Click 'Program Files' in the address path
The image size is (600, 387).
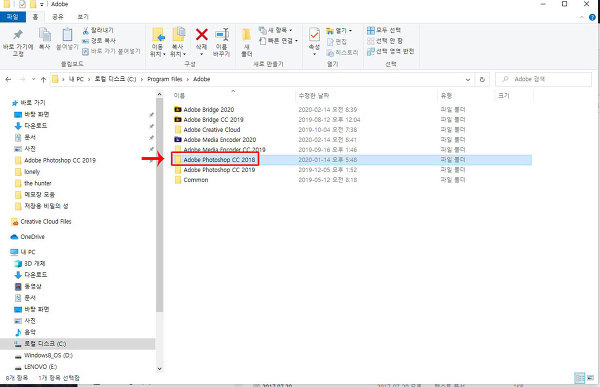[x=165, y=79]
